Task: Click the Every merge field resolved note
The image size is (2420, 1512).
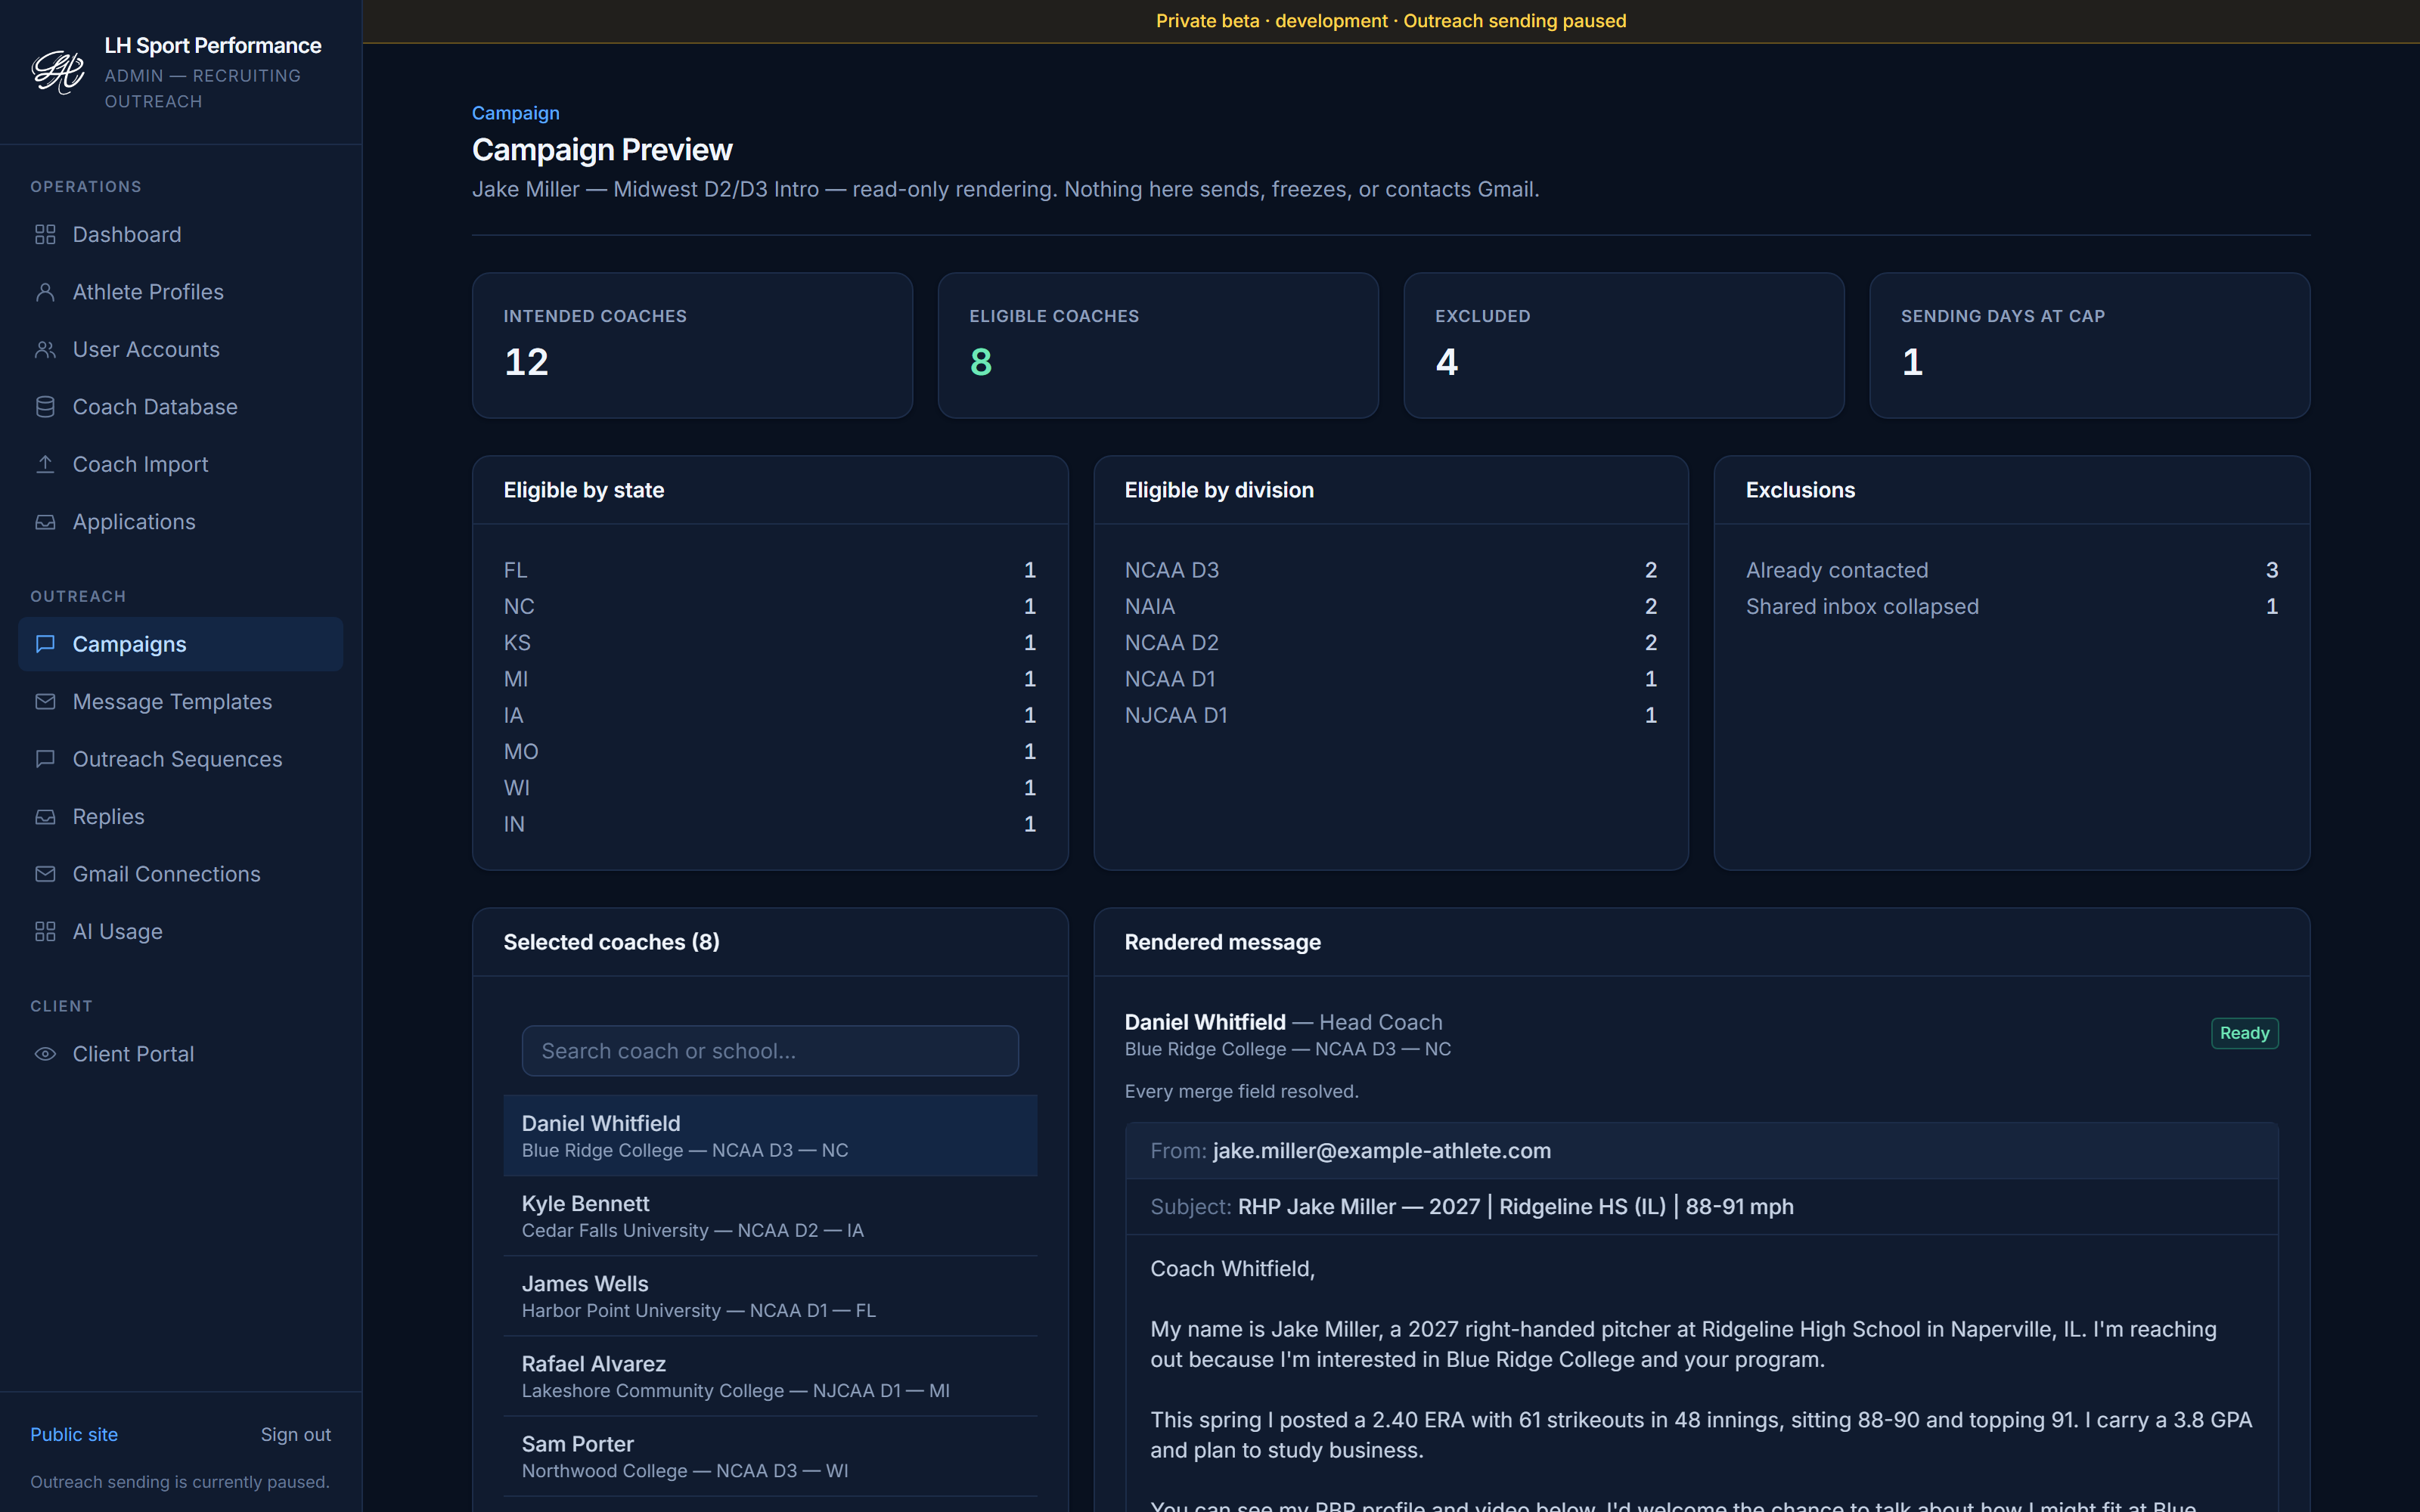Action: pos(1242,1091)
